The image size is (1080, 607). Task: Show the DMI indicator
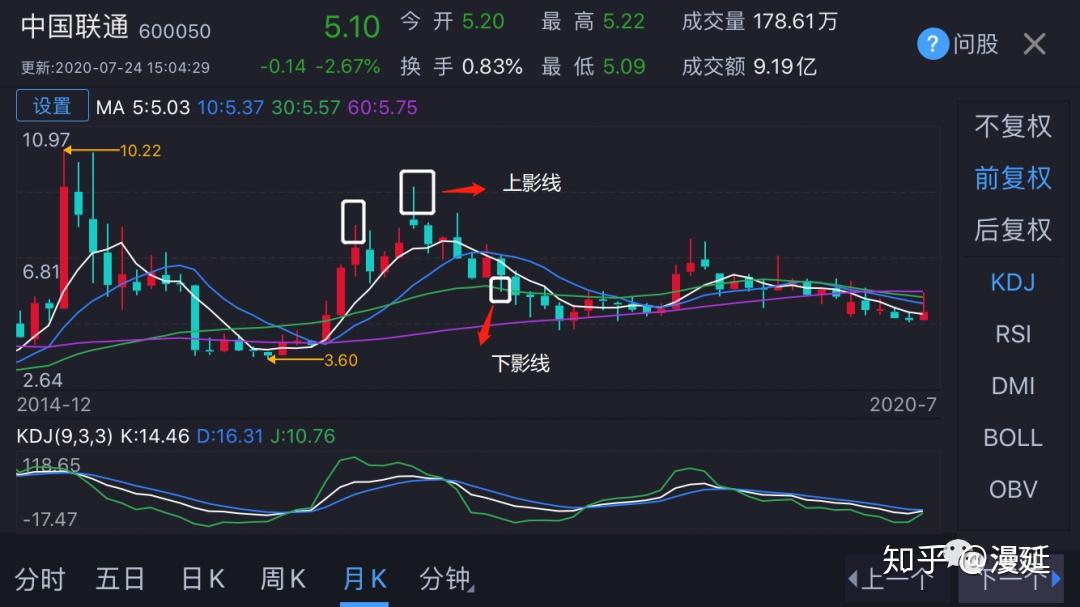tap(1012, 386)
